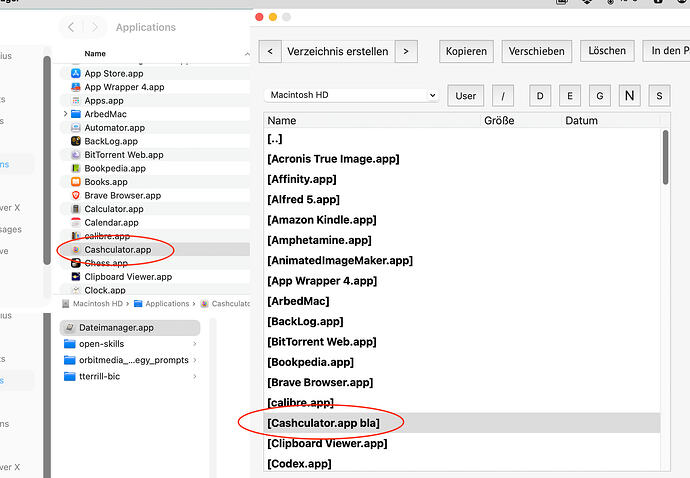Viewport: 690px width, 478px height.
Task: Select [AnimatedImageMaker.app] in the list
Action: pyautogui.click(x=462, y=261)
